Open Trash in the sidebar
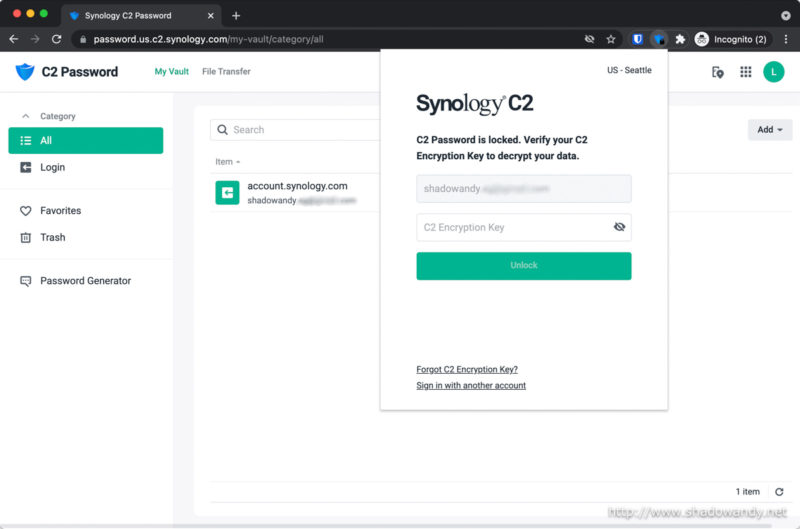800x529 pixels. (x=86, y=237)
